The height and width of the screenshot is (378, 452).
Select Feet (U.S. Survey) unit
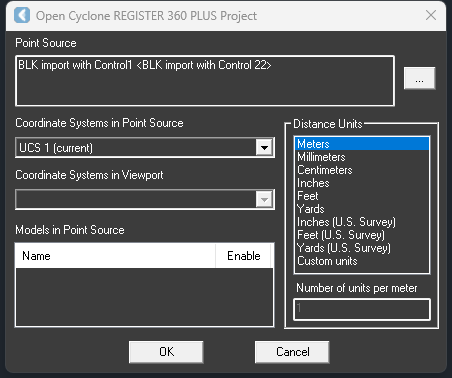pos(362,235)
